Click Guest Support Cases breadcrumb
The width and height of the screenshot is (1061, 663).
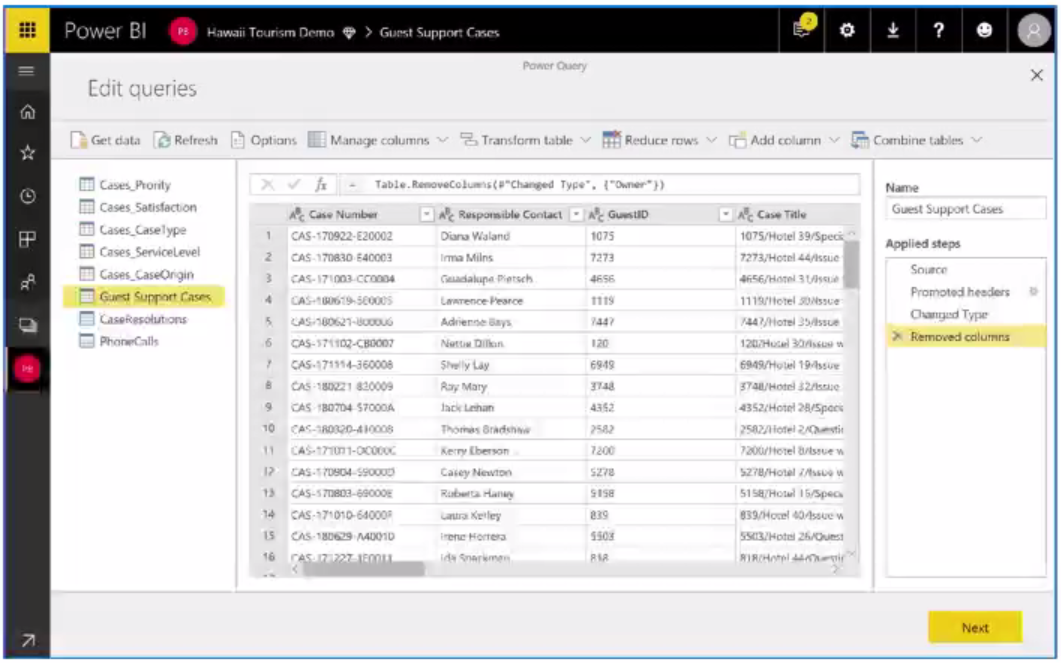[x=439, y=32]
